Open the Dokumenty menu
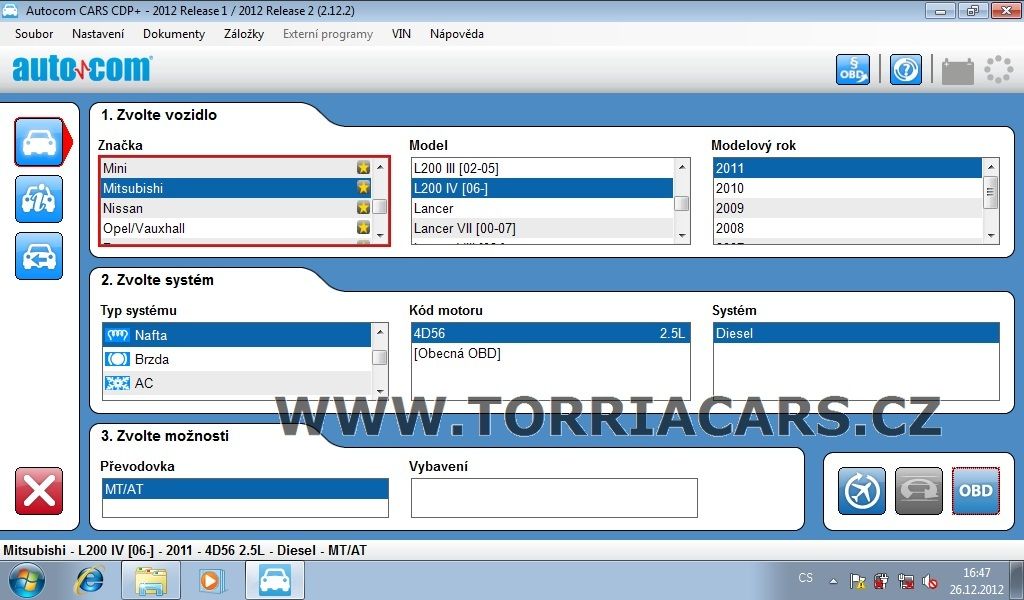Screen dimensions: 1024x600 (174, 34)
